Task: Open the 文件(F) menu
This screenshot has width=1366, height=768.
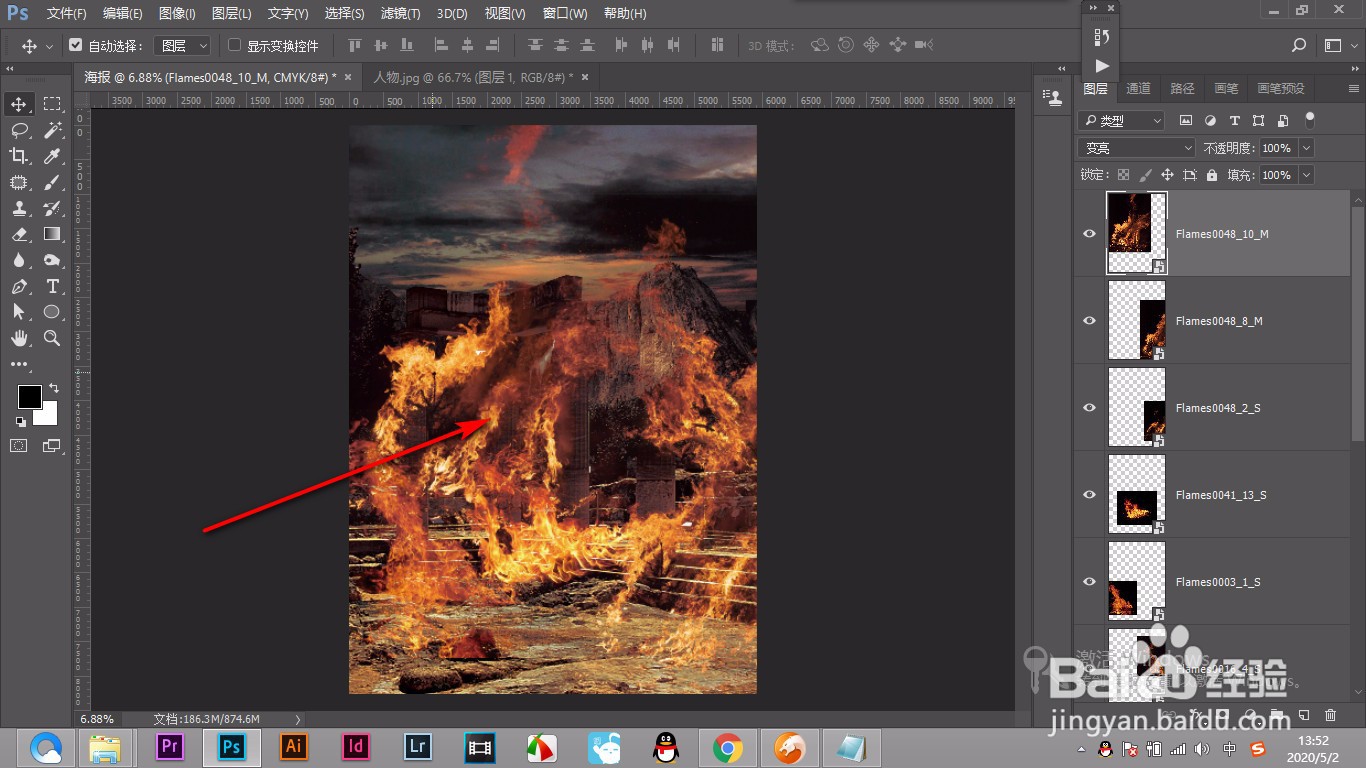Action: click(x=67, y=14)
